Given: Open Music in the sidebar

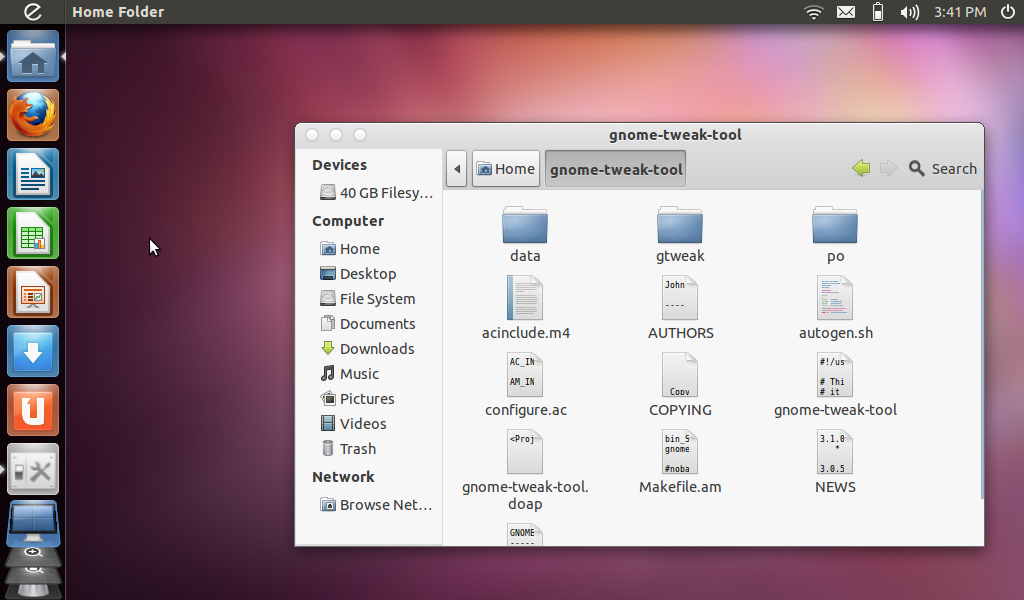Looking at the screenshot, I should [x=349, y=373].
